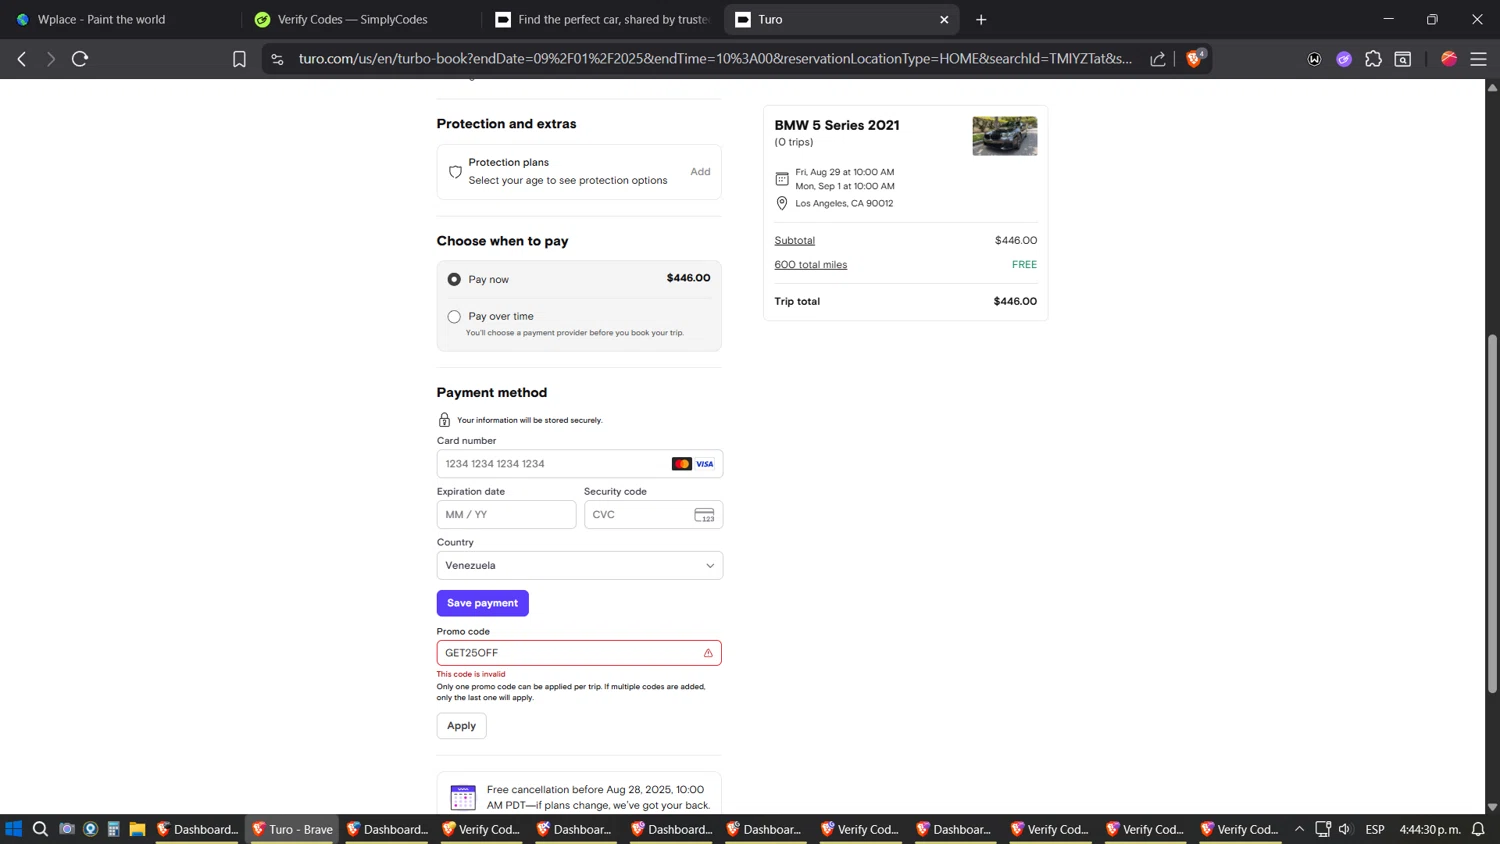Viewport: 1500px width, 844px height.
Task: Click the trip dates calendar icon
Action: coord(782,179)
